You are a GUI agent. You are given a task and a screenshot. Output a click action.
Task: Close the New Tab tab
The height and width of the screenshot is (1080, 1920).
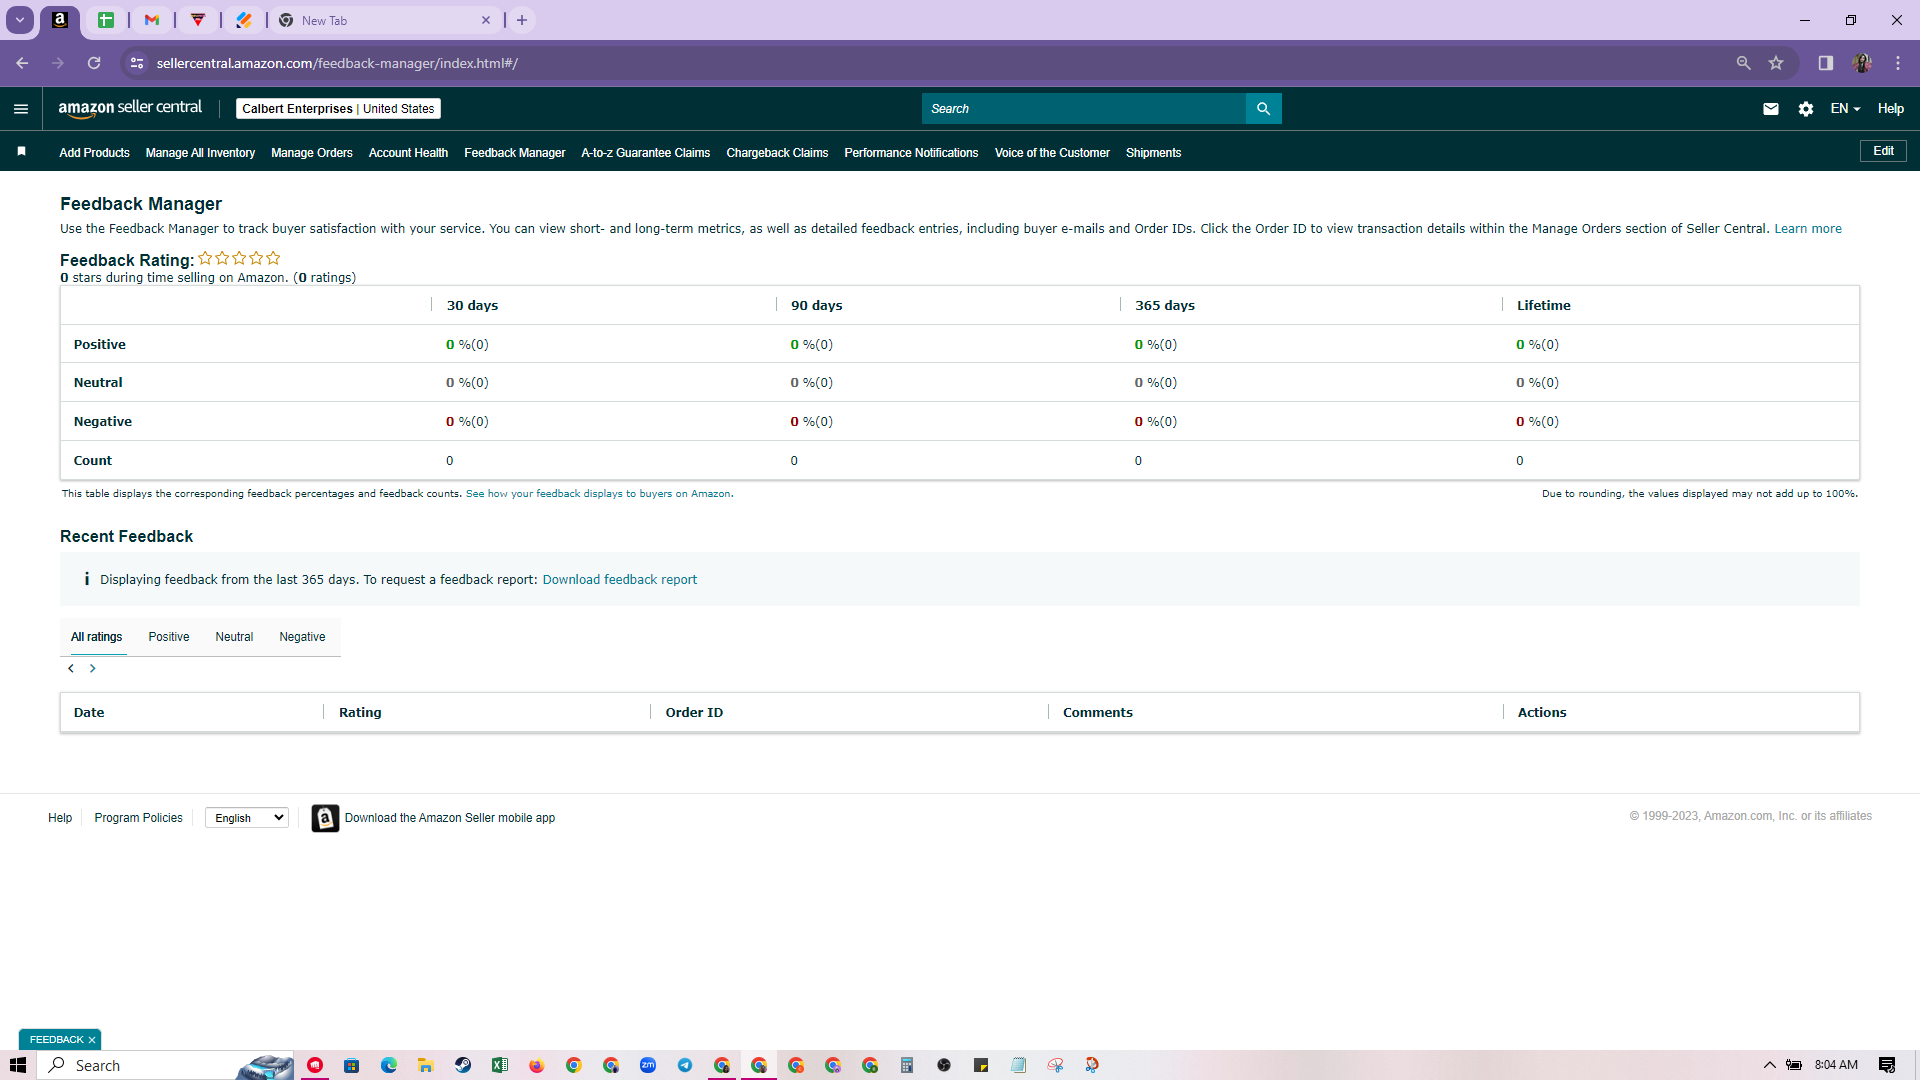point(486,20)
